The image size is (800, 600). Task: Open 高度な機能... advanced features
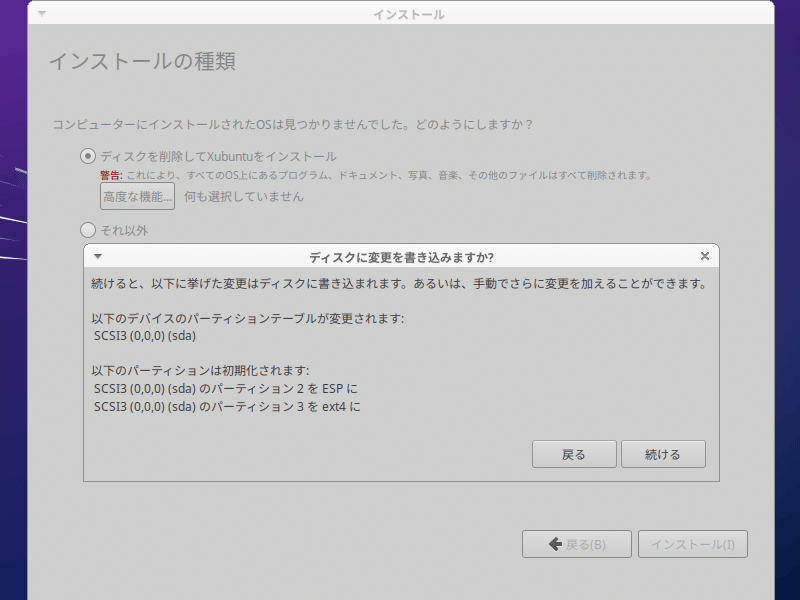pos(137,196)
